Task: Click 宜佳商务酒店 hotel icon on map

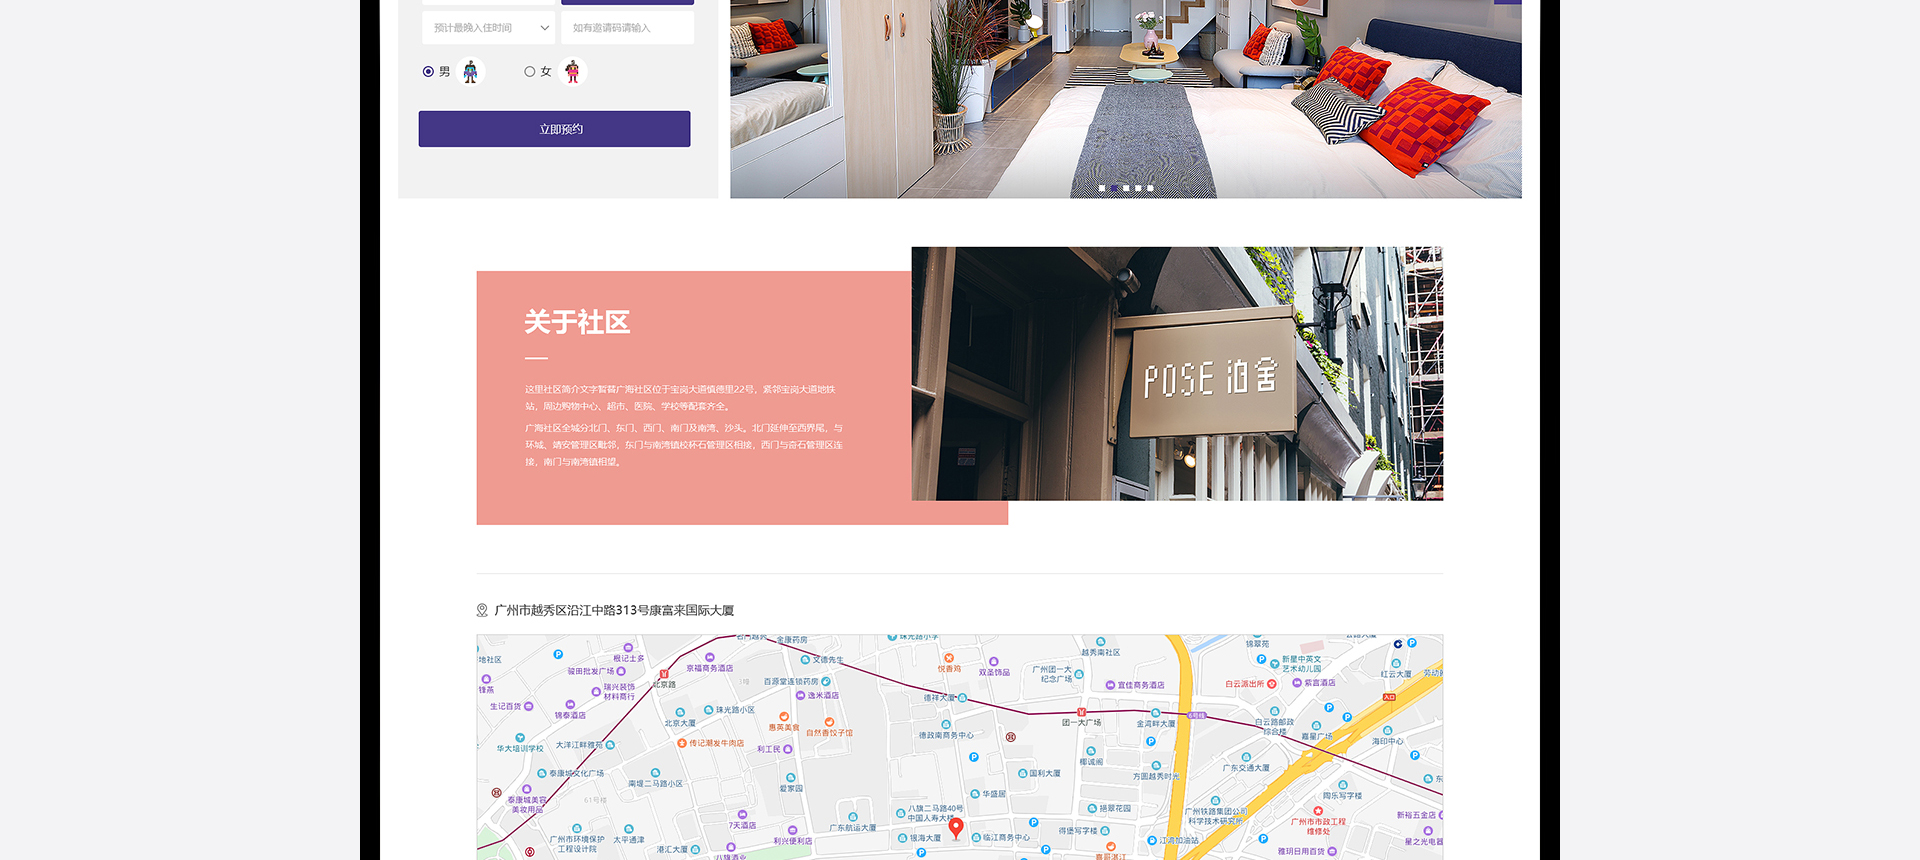Action: 1110,685
